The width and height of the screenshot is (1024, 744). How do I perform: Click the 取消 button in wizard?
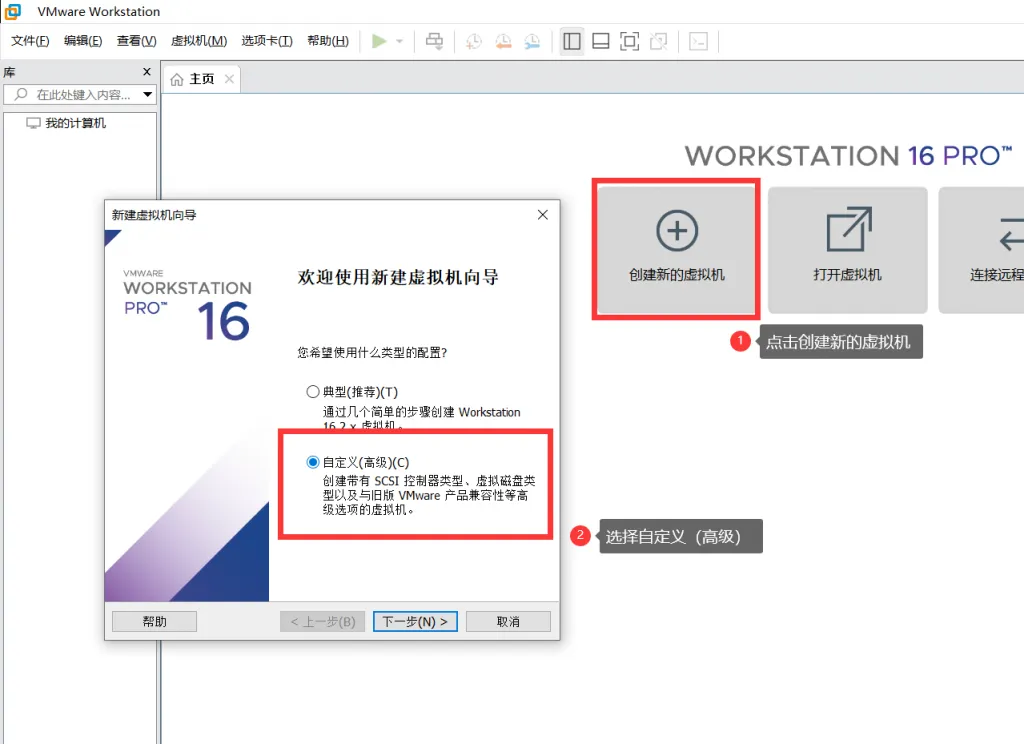508,622
